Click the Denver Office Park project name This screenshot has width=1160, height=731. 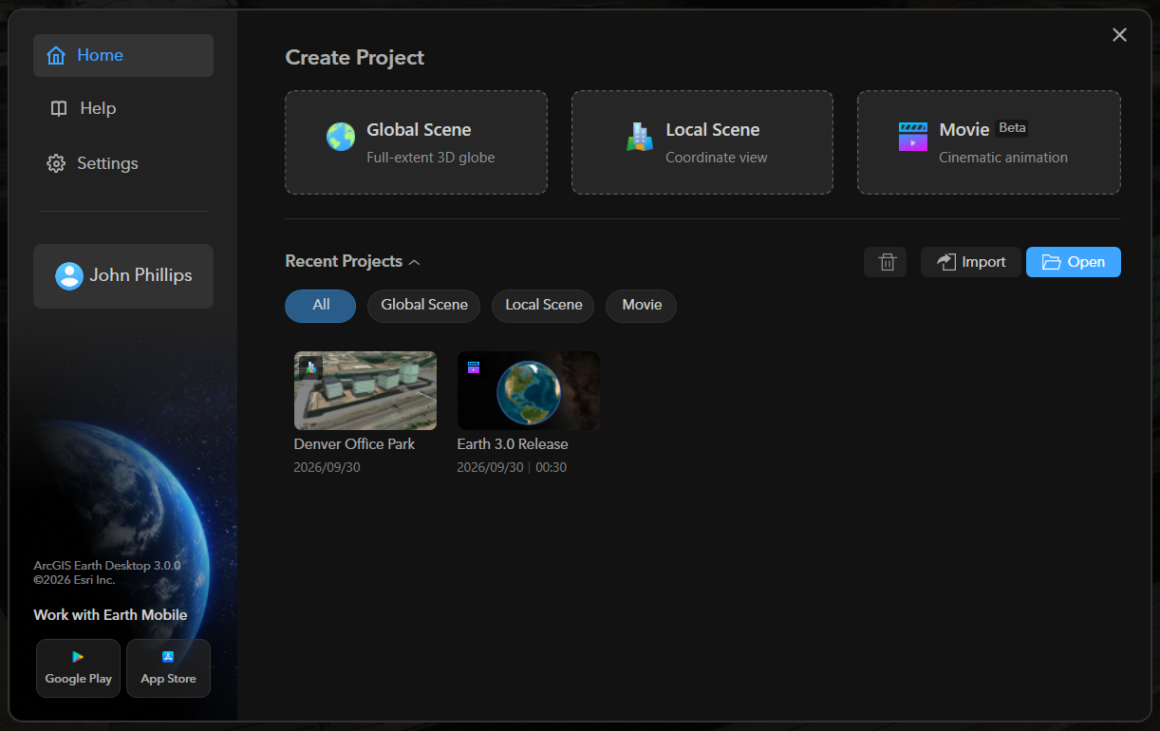click(354, 444)
